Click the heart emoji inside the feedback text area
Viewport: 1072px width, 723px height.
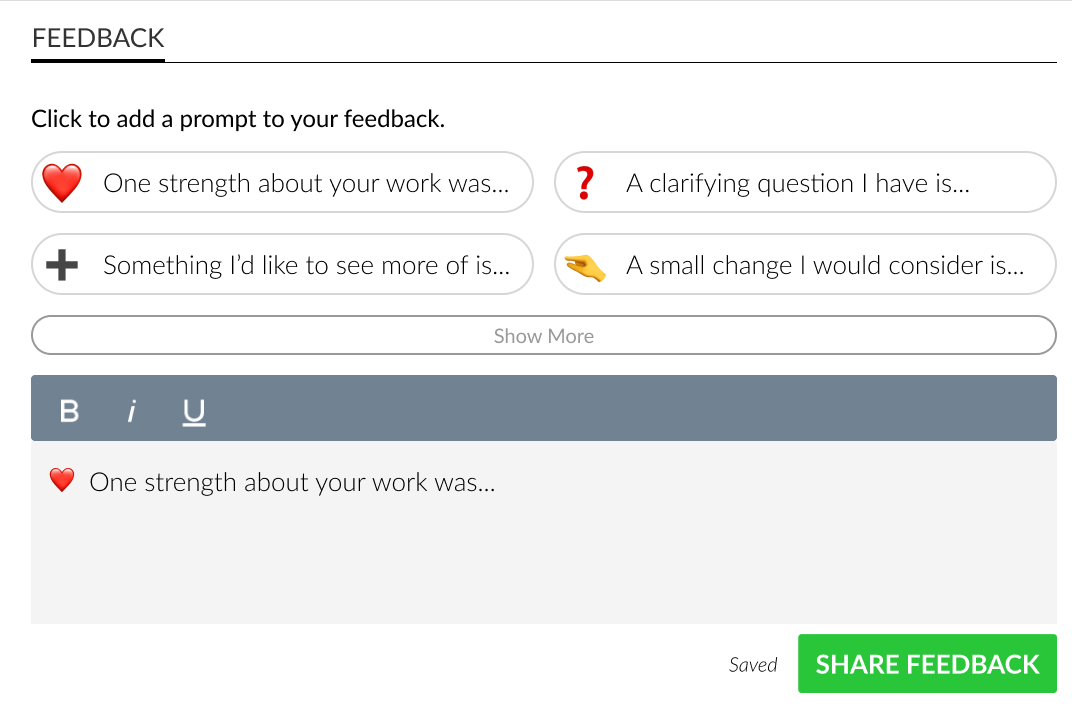[61, 481]
